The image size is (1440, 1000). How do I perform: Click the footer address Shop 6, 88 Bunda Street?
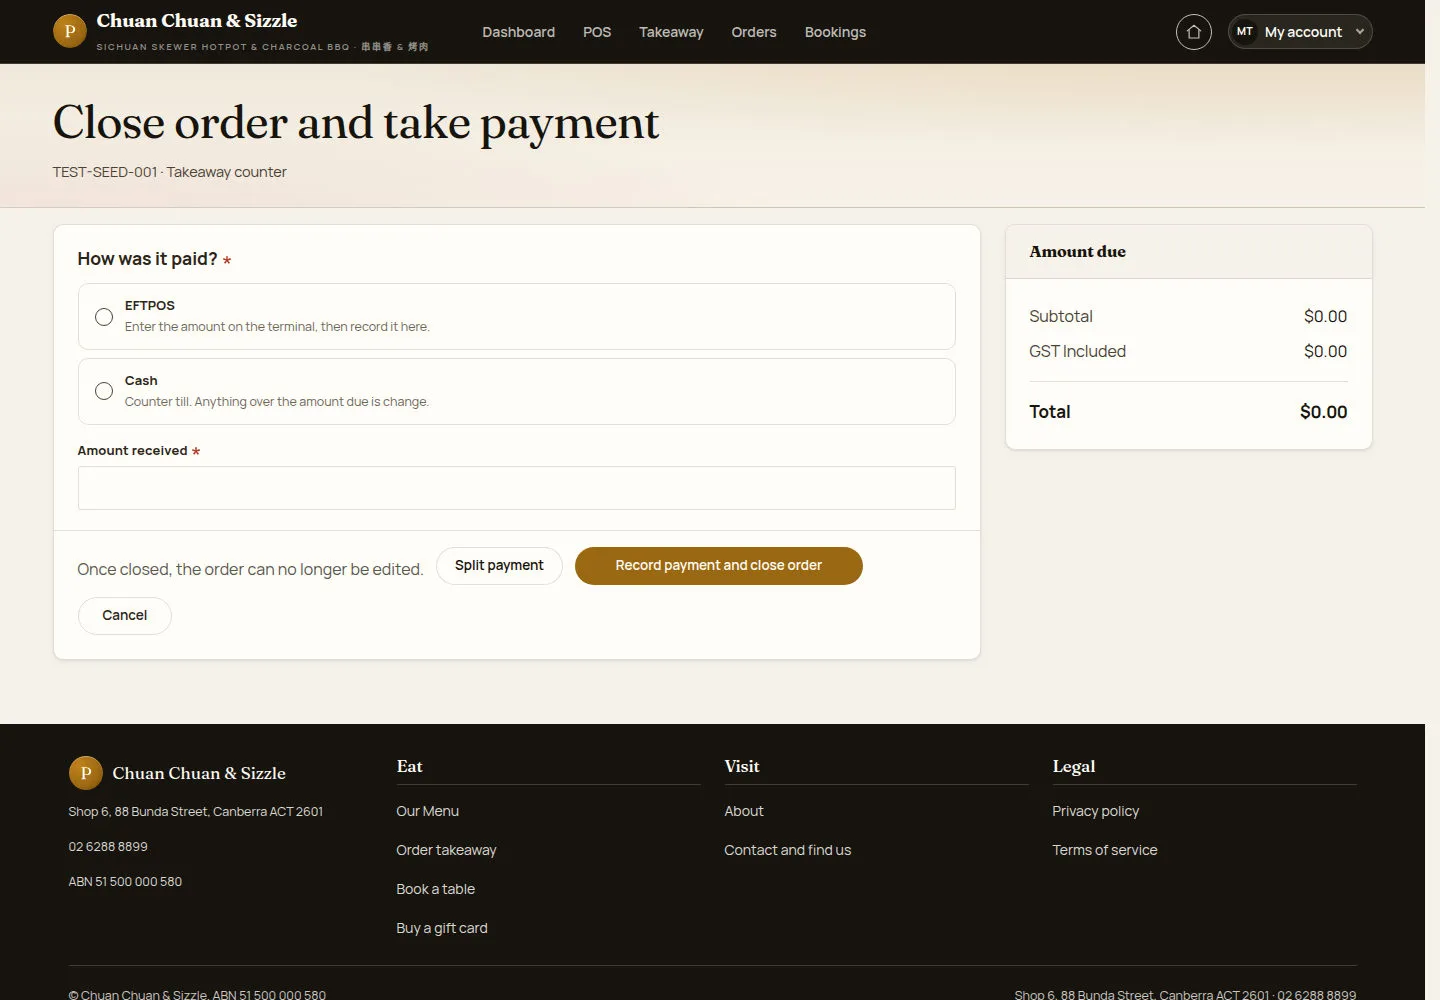click(x=195, y=811)
